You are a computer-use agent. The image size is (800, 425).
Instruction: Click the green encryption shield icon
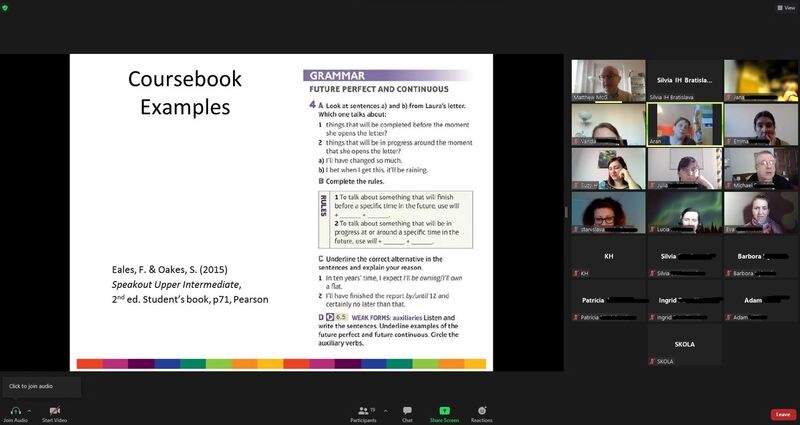coord(5,8)
